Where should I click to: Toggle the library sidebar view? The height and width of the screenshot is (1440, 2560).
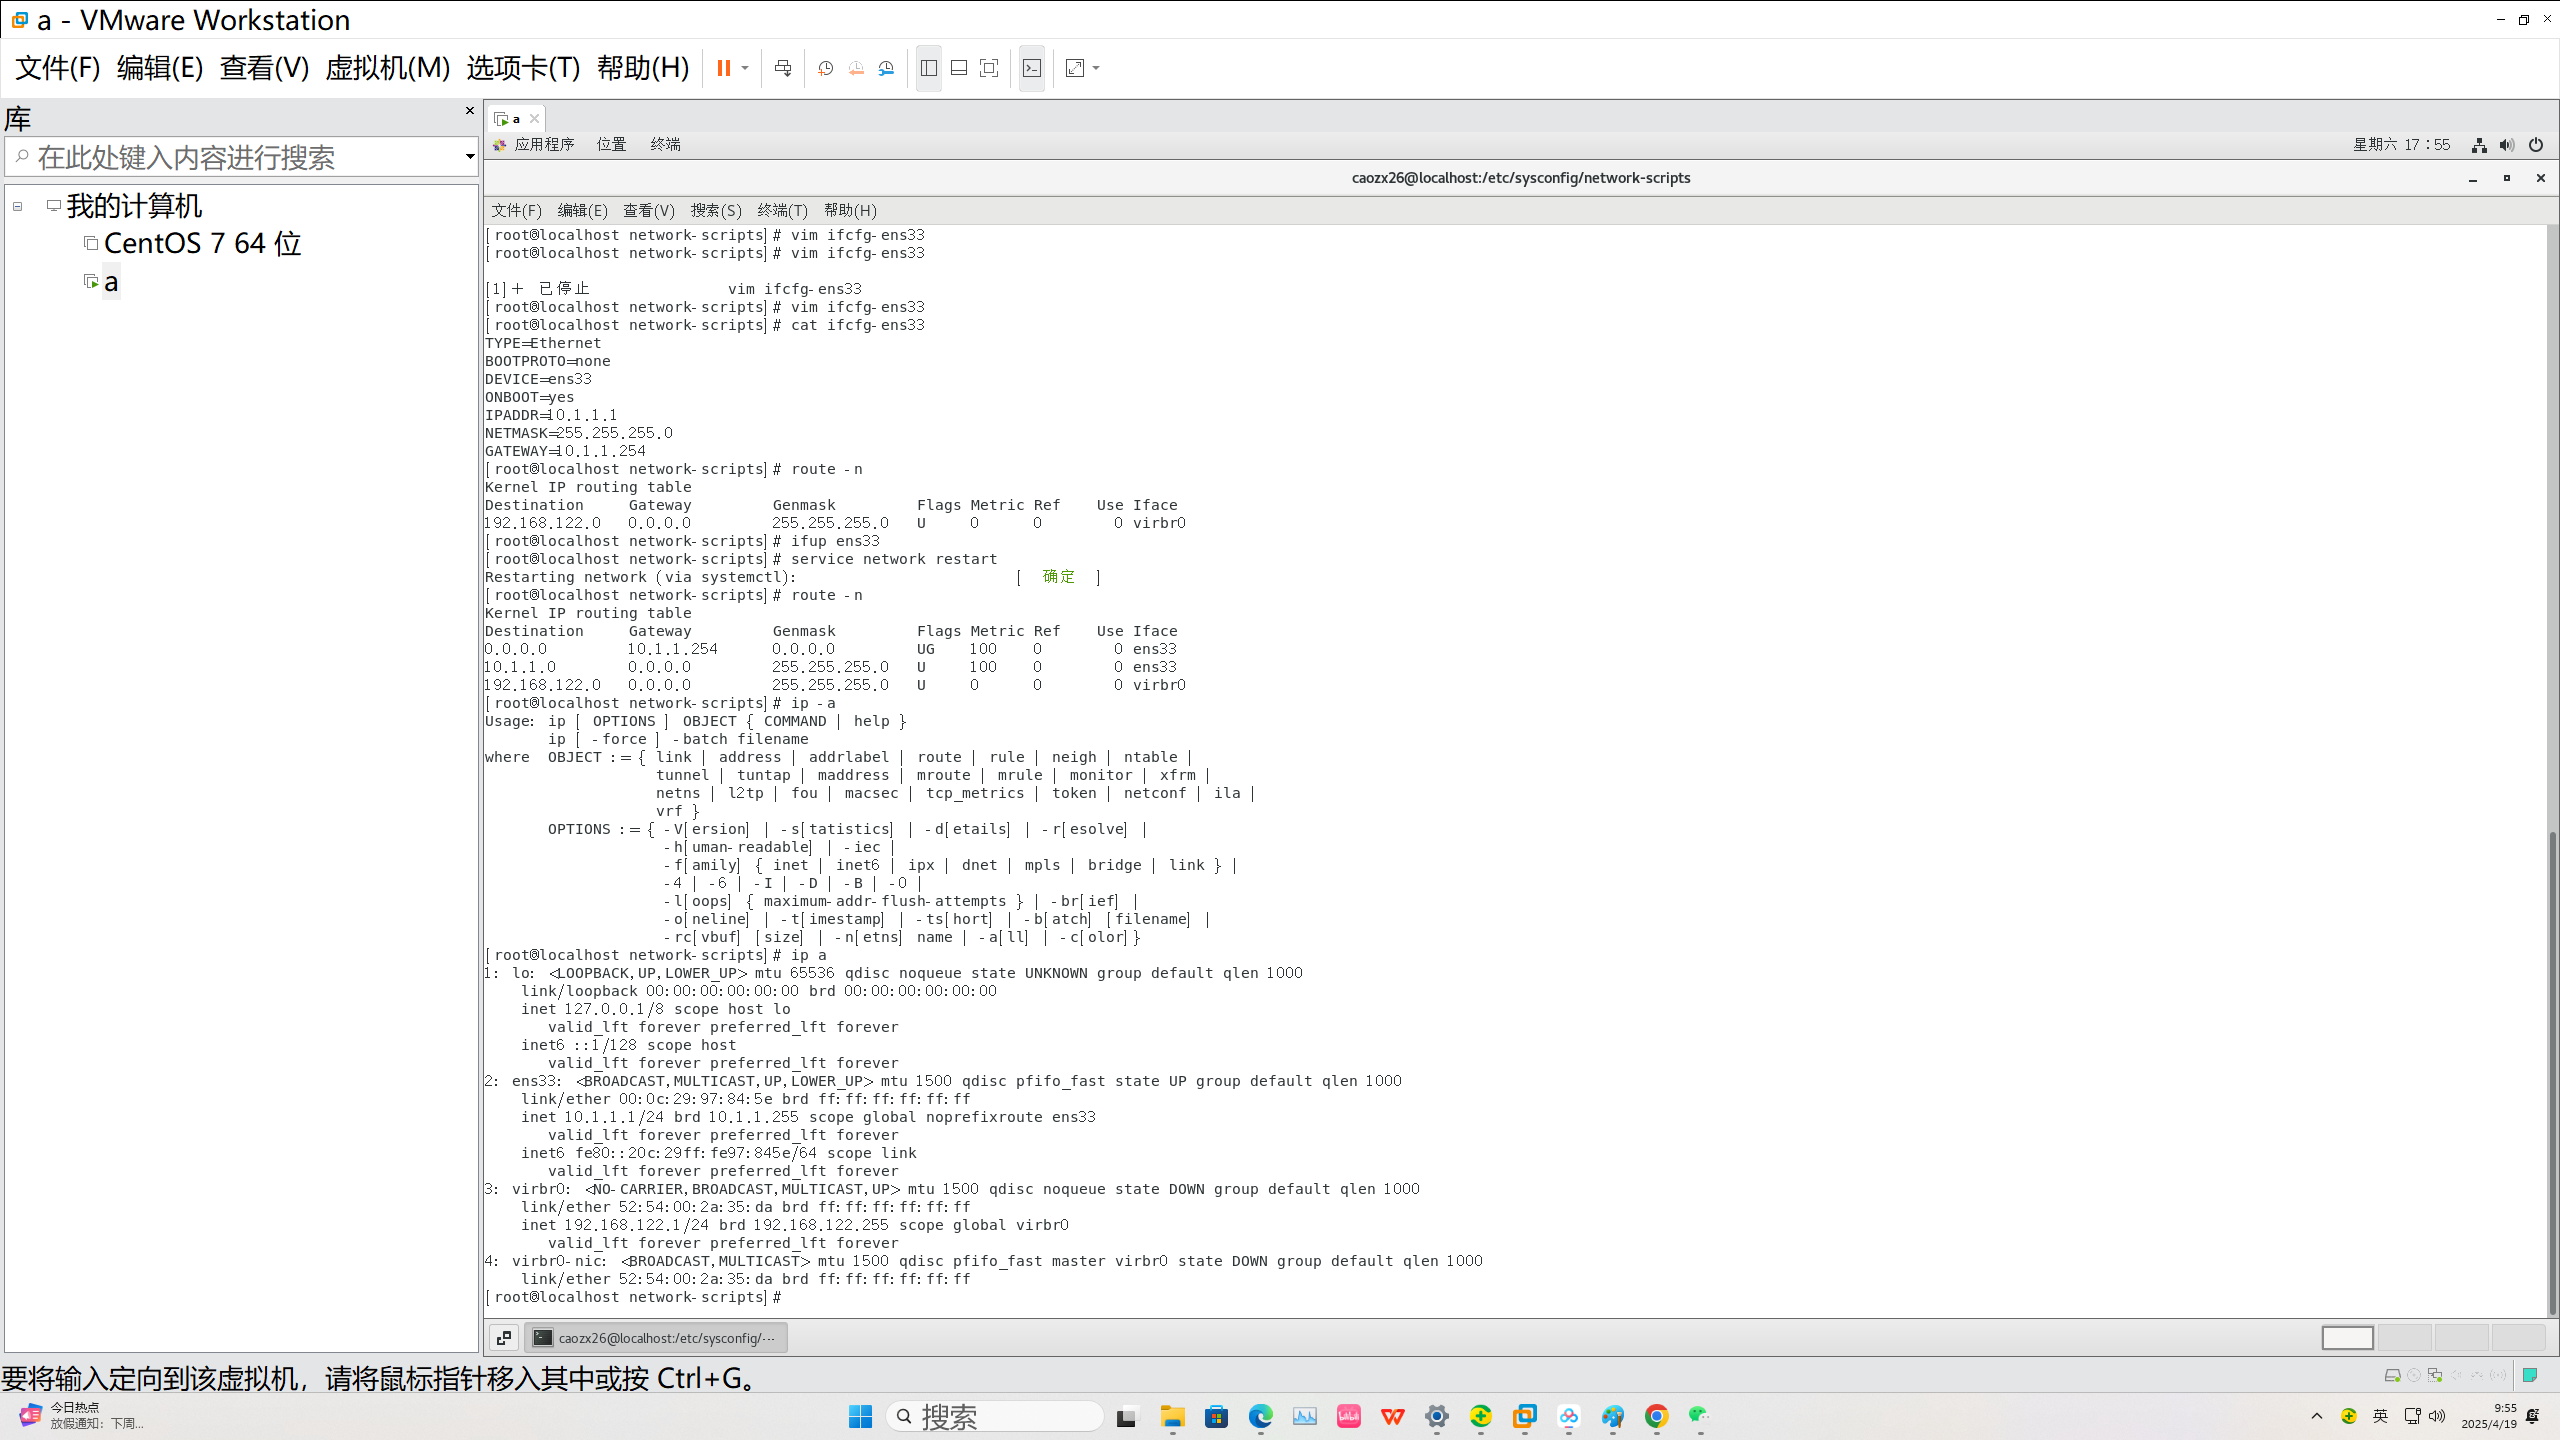tap(929, 68)
